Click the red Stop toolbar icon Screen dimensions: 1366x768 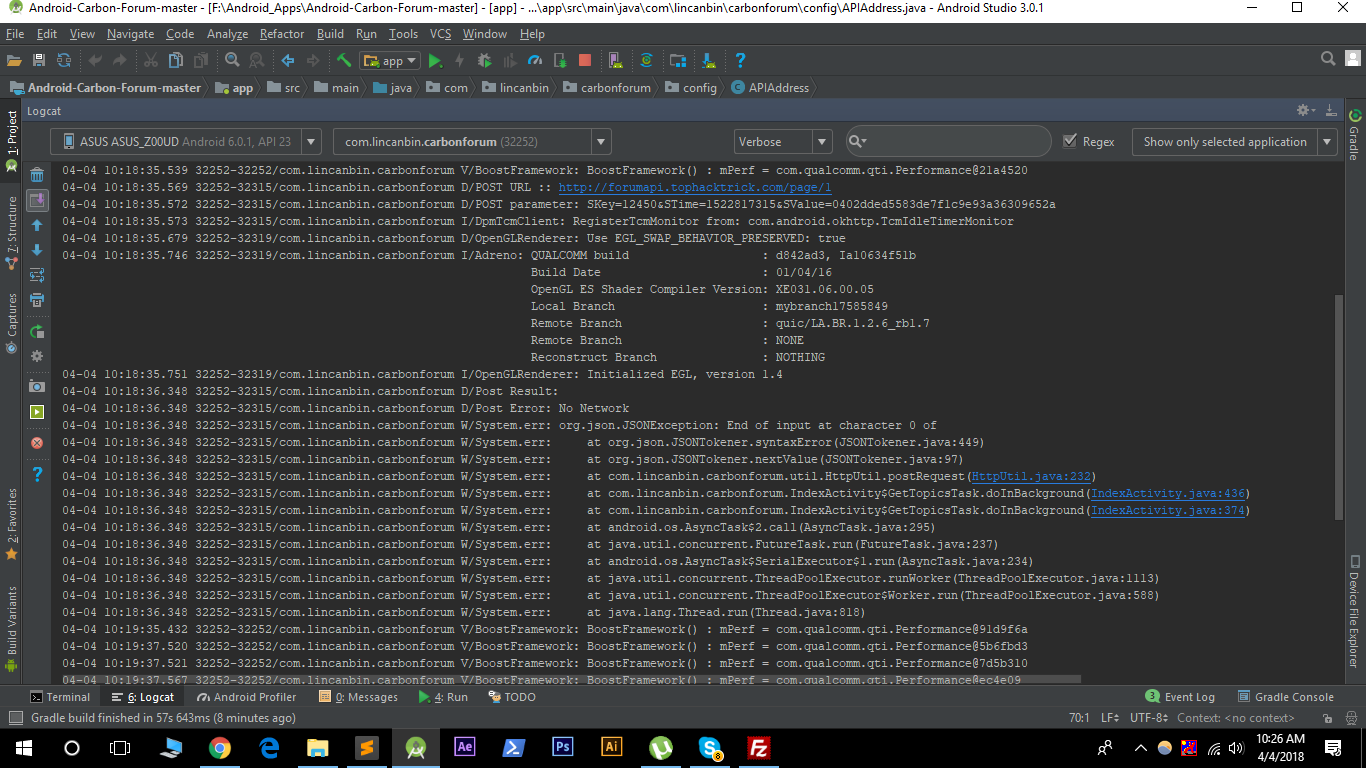tap(585, 61)
